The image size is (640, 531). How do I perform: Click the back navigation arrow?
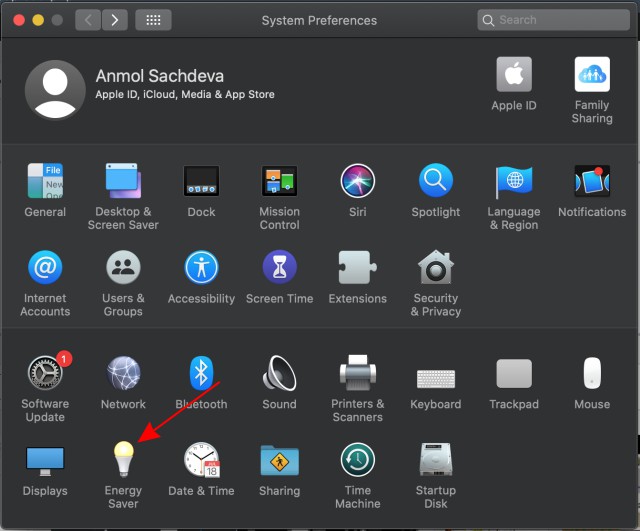click(88, 20)
